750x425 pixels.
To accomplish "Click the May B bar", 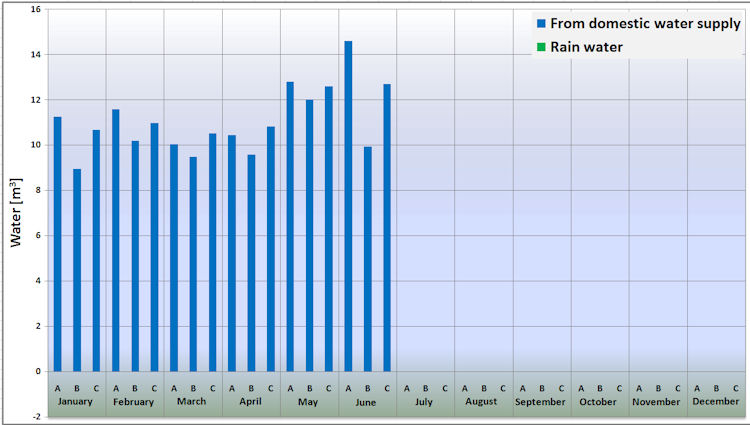I will pyautogui.click(x=309, y=236).
